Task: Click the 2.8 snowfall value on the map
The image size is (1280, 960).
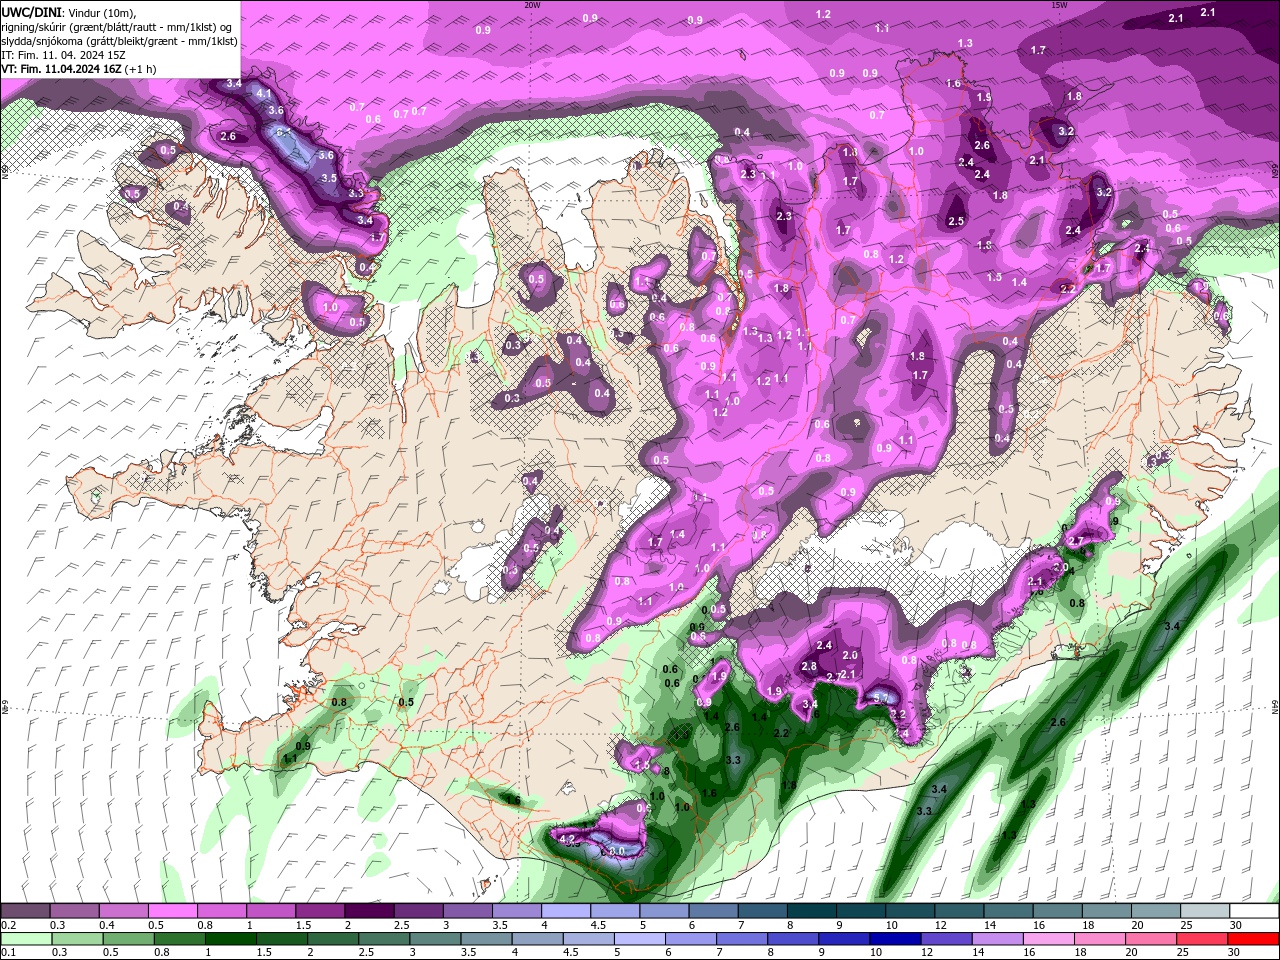Action: click(x=809, y=666)
